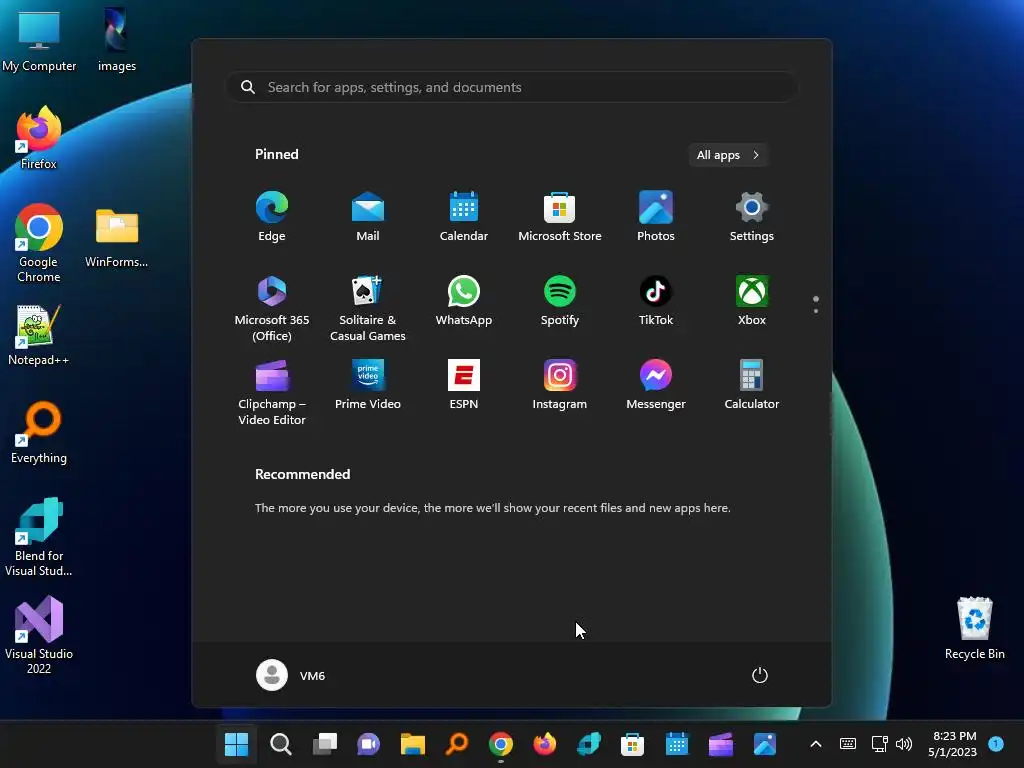Image resolution: width=1024 pixels, height=768 pixels.
Task: Open the notification badge in tray
Action: tap(996, 744)
